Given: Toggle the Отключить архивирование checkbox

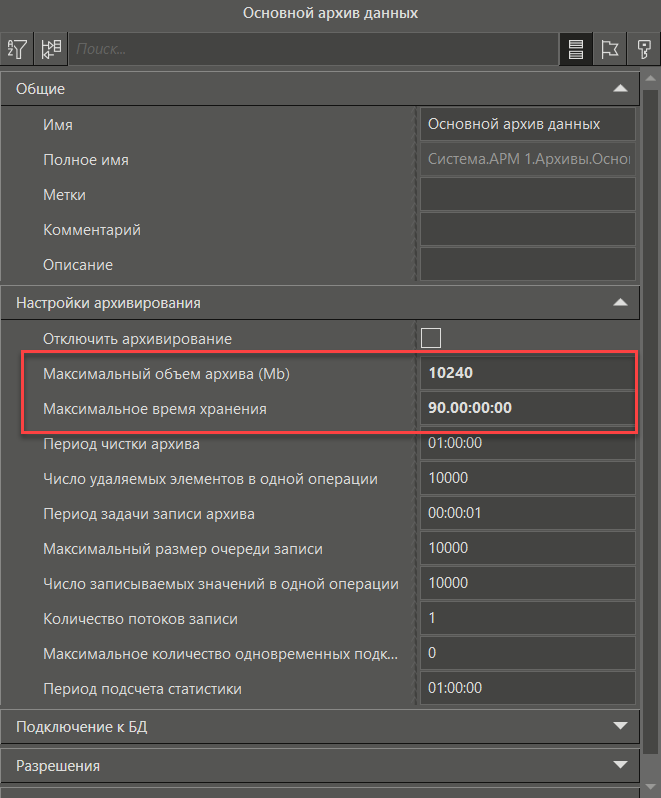Looking at the screenshot, I should click(431, 338).
